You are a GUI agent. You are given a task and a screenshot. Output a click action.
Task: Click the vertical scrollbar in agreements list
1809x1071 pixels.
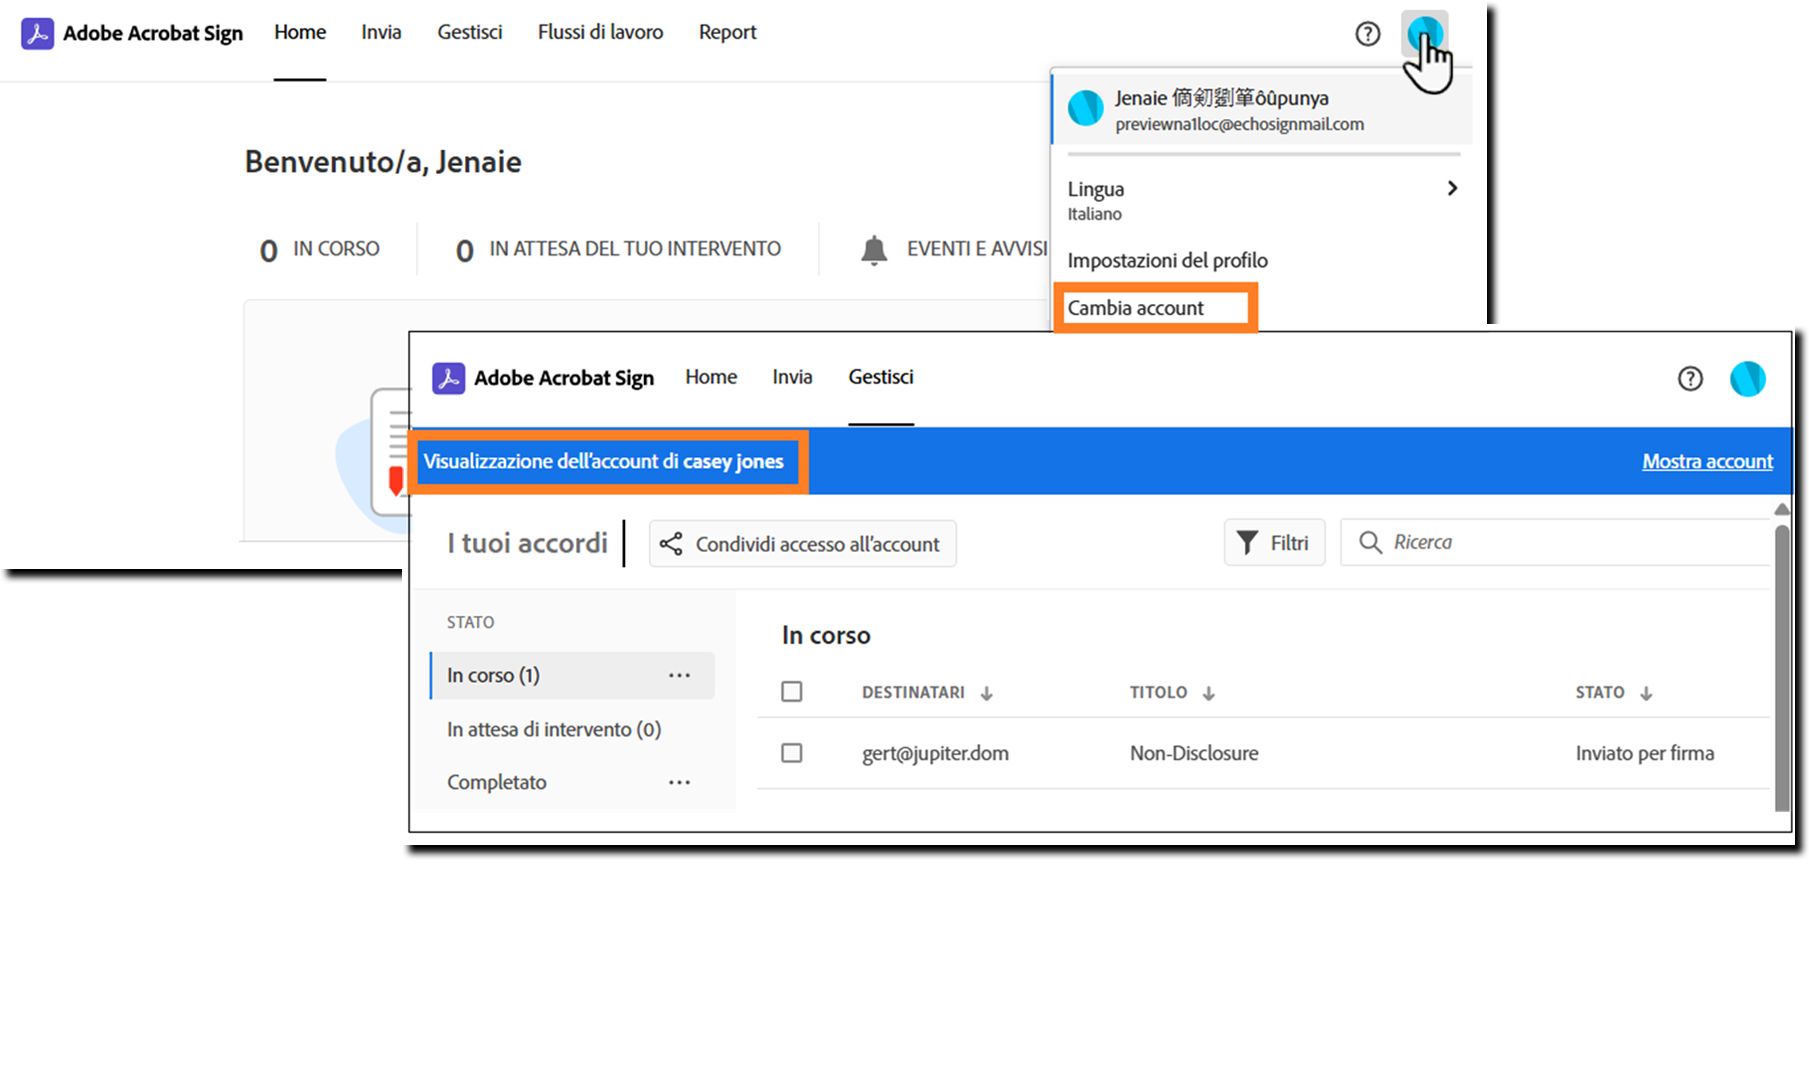coord(1782,668)
